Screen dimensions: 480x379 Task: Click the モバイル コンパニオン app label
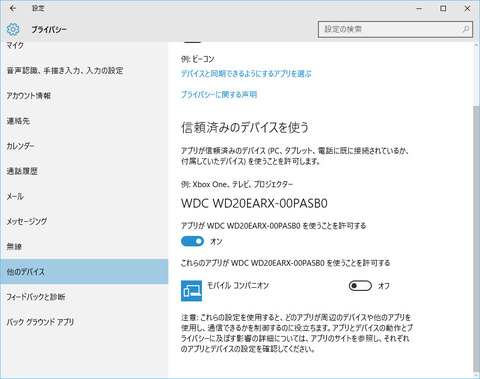click(238, 285)
